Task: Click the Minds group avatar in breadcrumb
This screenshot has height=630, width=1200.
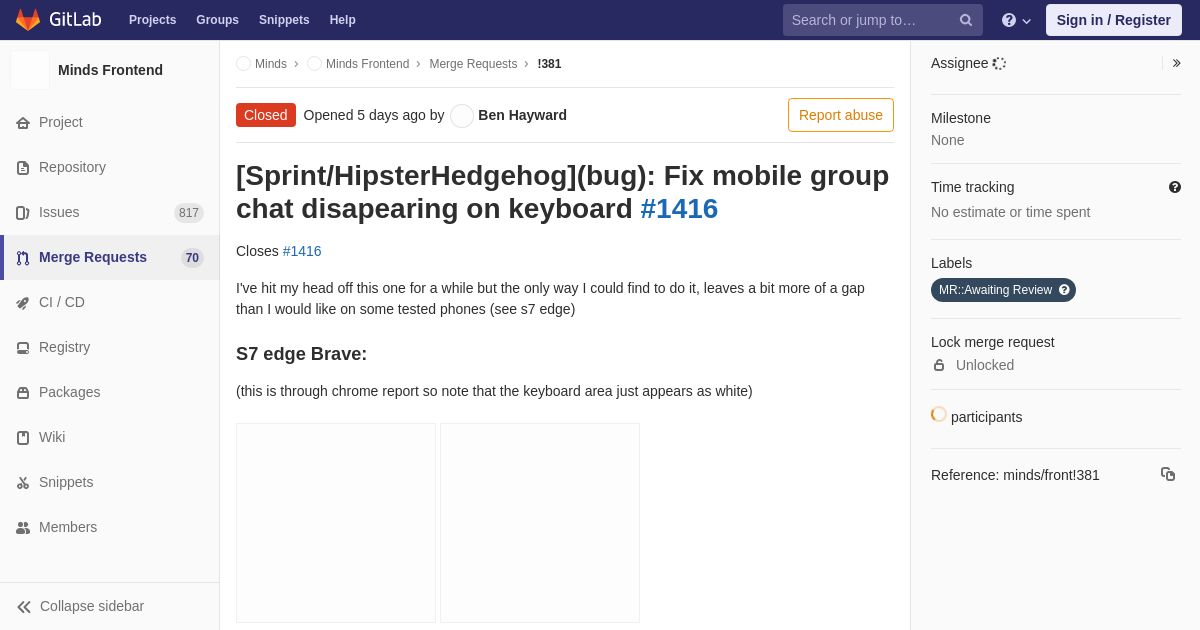Action: pyautogui.click(x=243, y=64)
